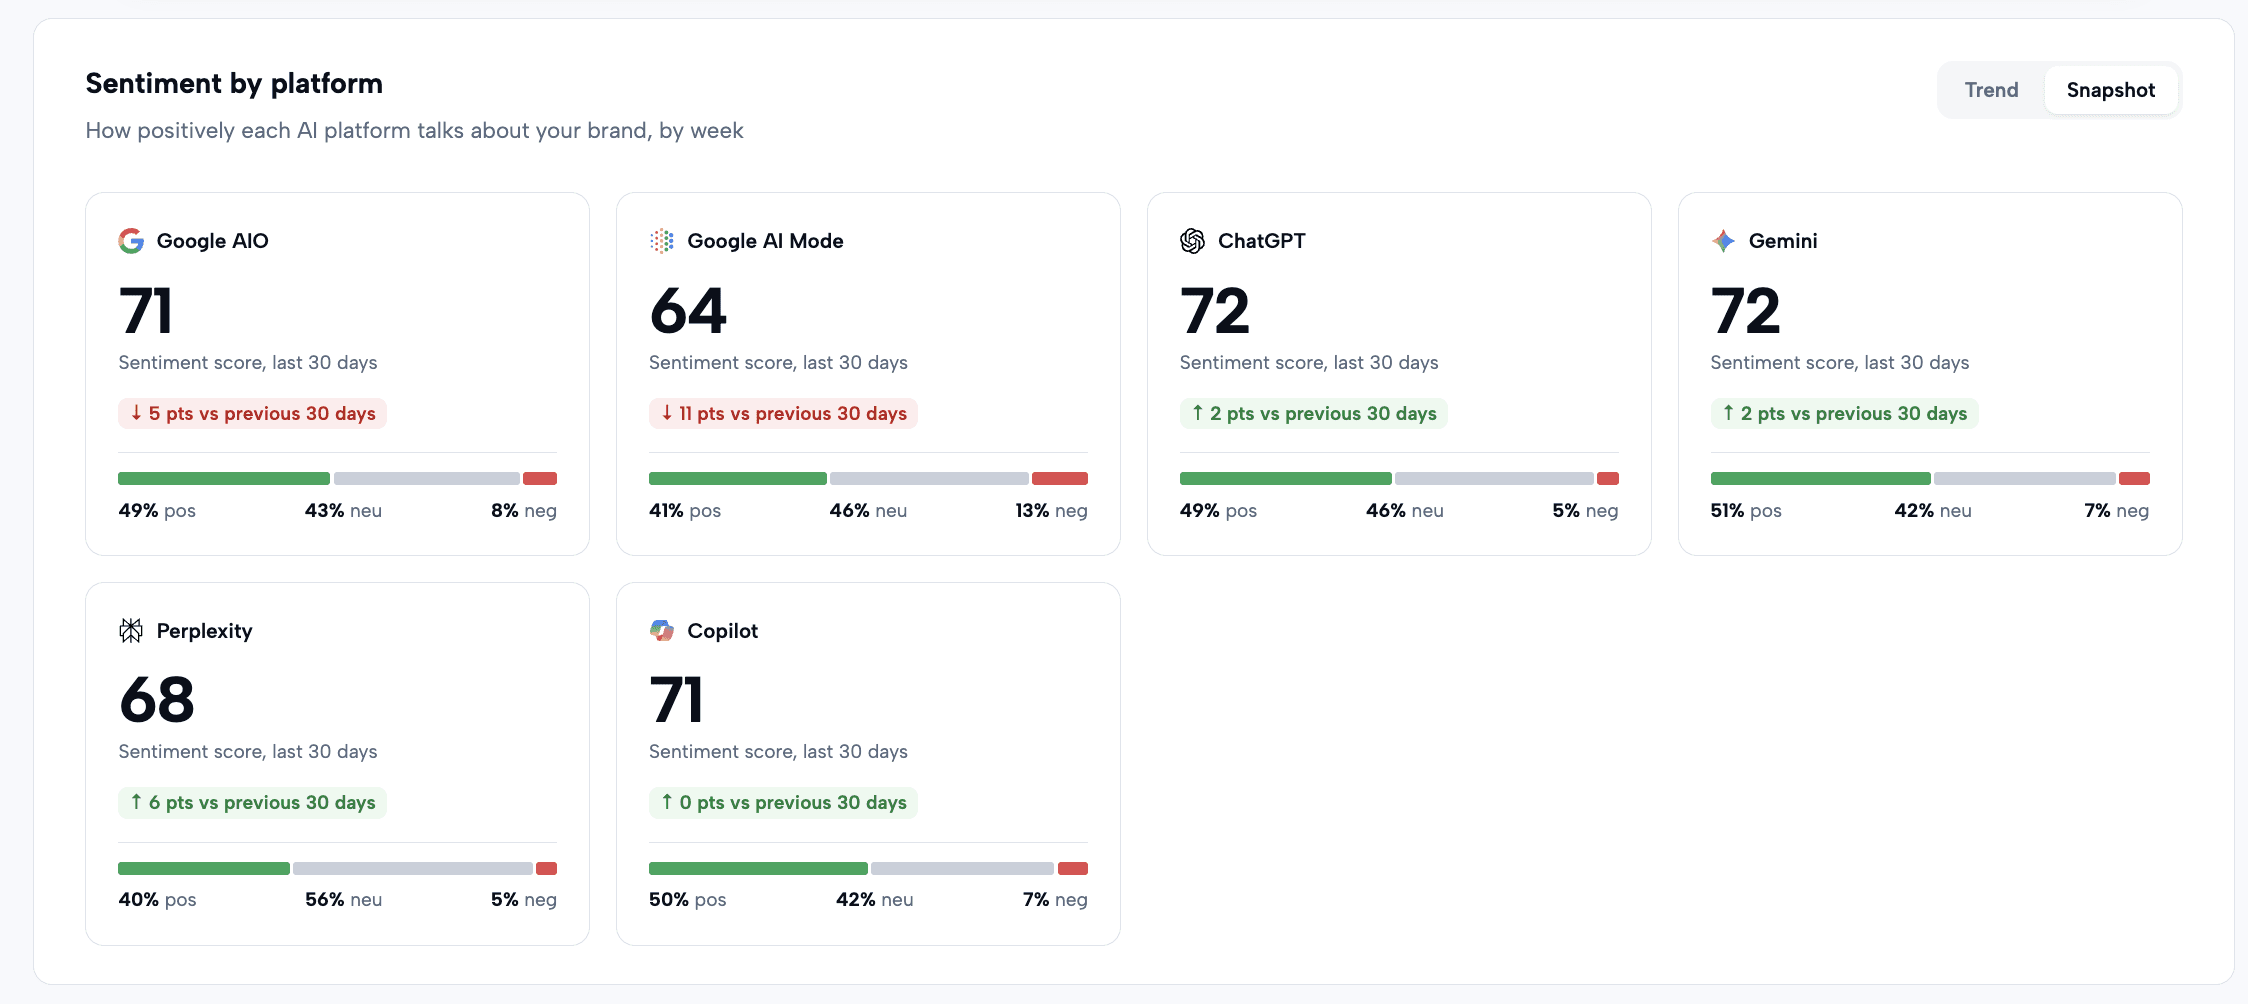The image size is (2248, 1004).
Task: Click '5% neg' in ChatGPT card
Action: pyautogui.click(x=1585, y=510)
